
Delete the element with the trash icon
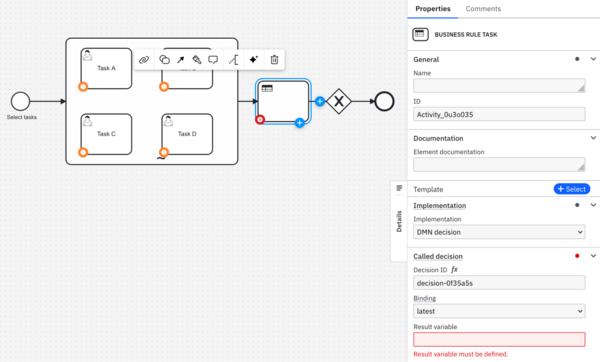[274, 60]
